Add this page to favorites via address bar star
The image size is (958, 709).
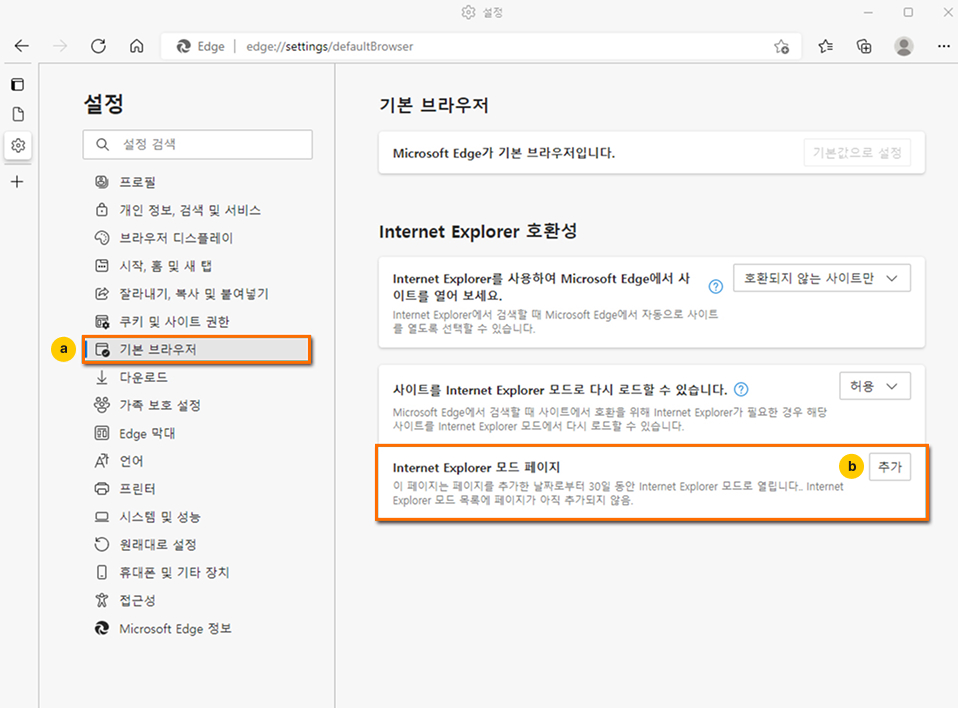point(781,46)
